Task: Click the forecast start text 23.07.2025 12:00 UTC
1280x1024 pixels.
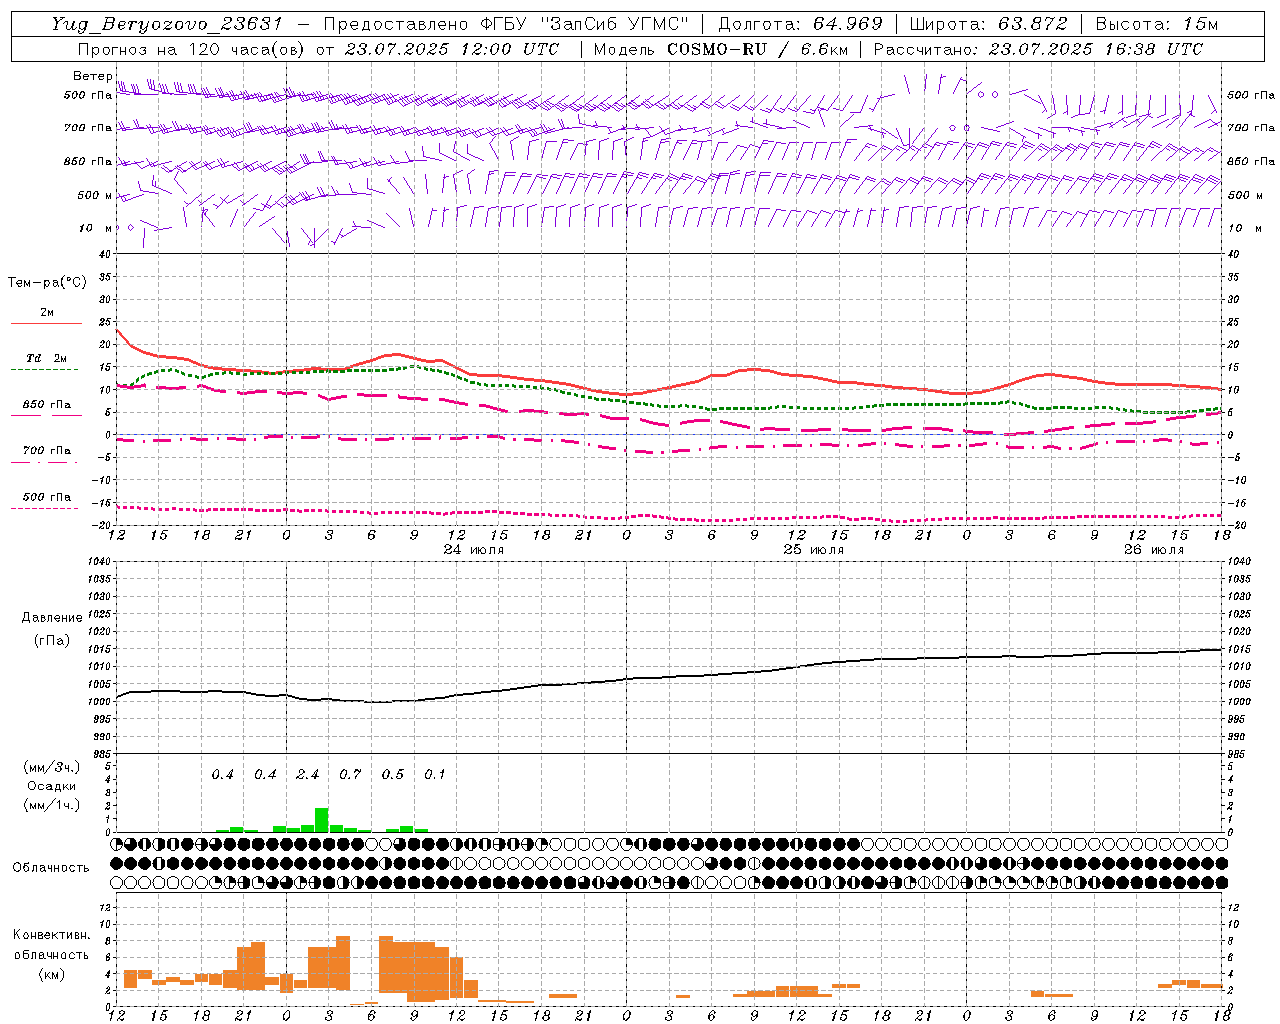Action: pos(452,49)
